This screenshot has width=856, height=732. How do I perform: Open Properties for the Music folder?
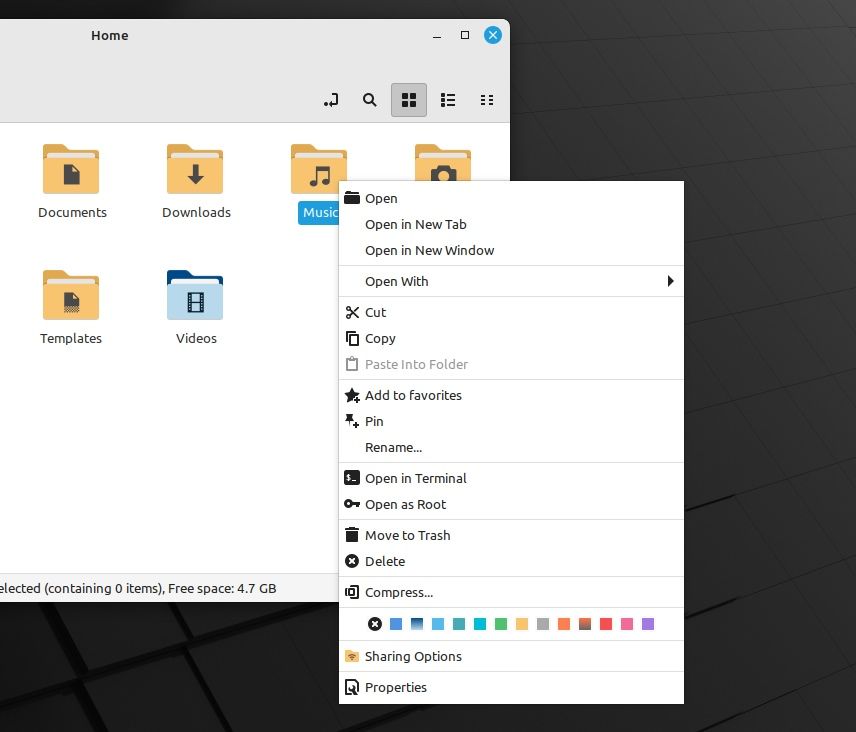click(x=396, y=687)
